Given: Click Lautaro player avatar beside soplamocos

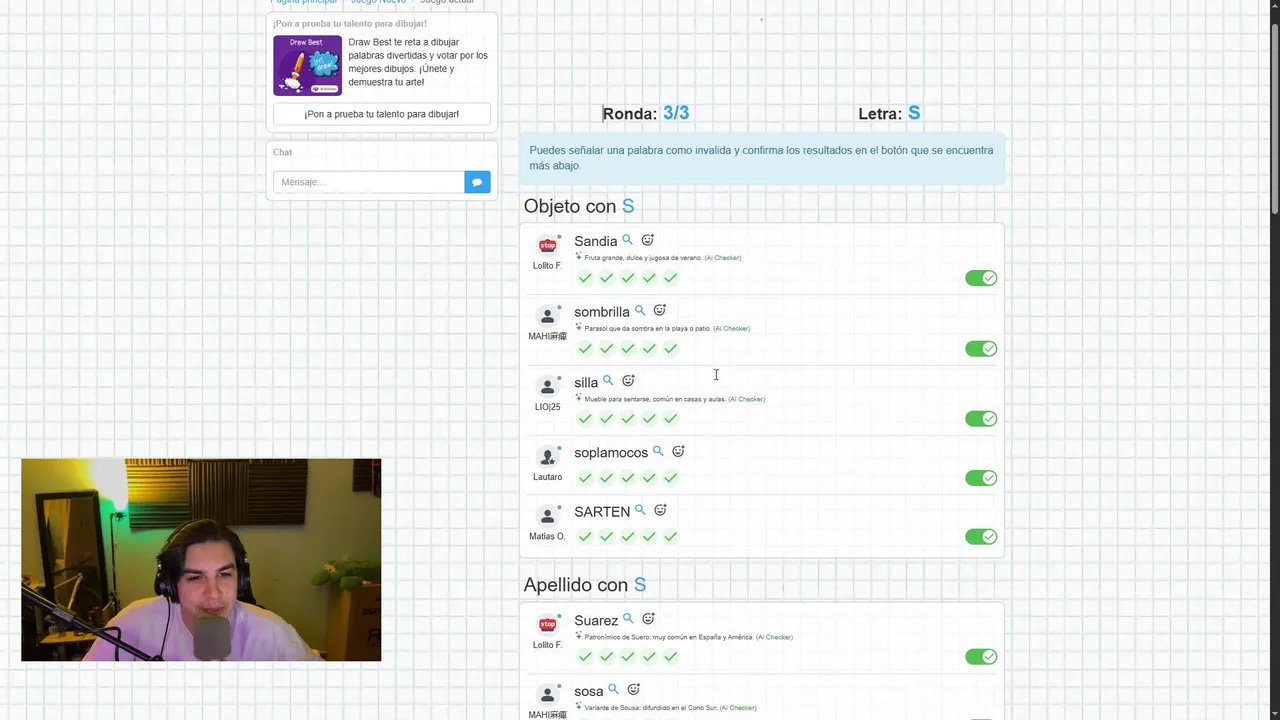Looking at the screenshot, I should 547,457.
